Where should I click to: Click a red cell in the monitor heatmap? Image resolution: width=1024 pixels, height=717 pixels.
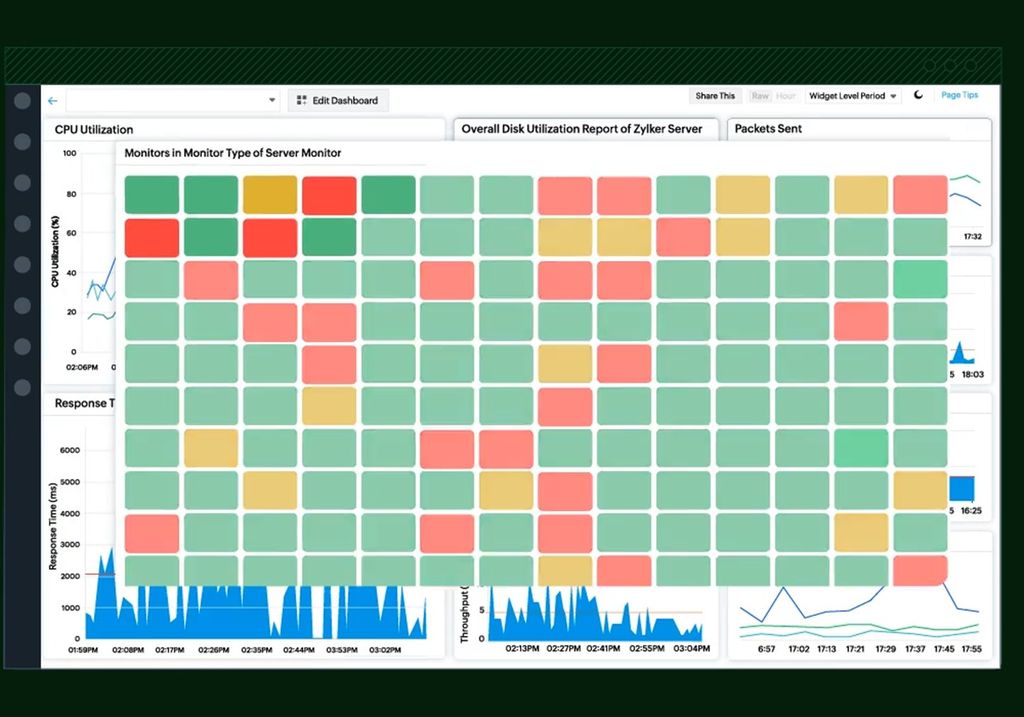(x=328, y=194)
